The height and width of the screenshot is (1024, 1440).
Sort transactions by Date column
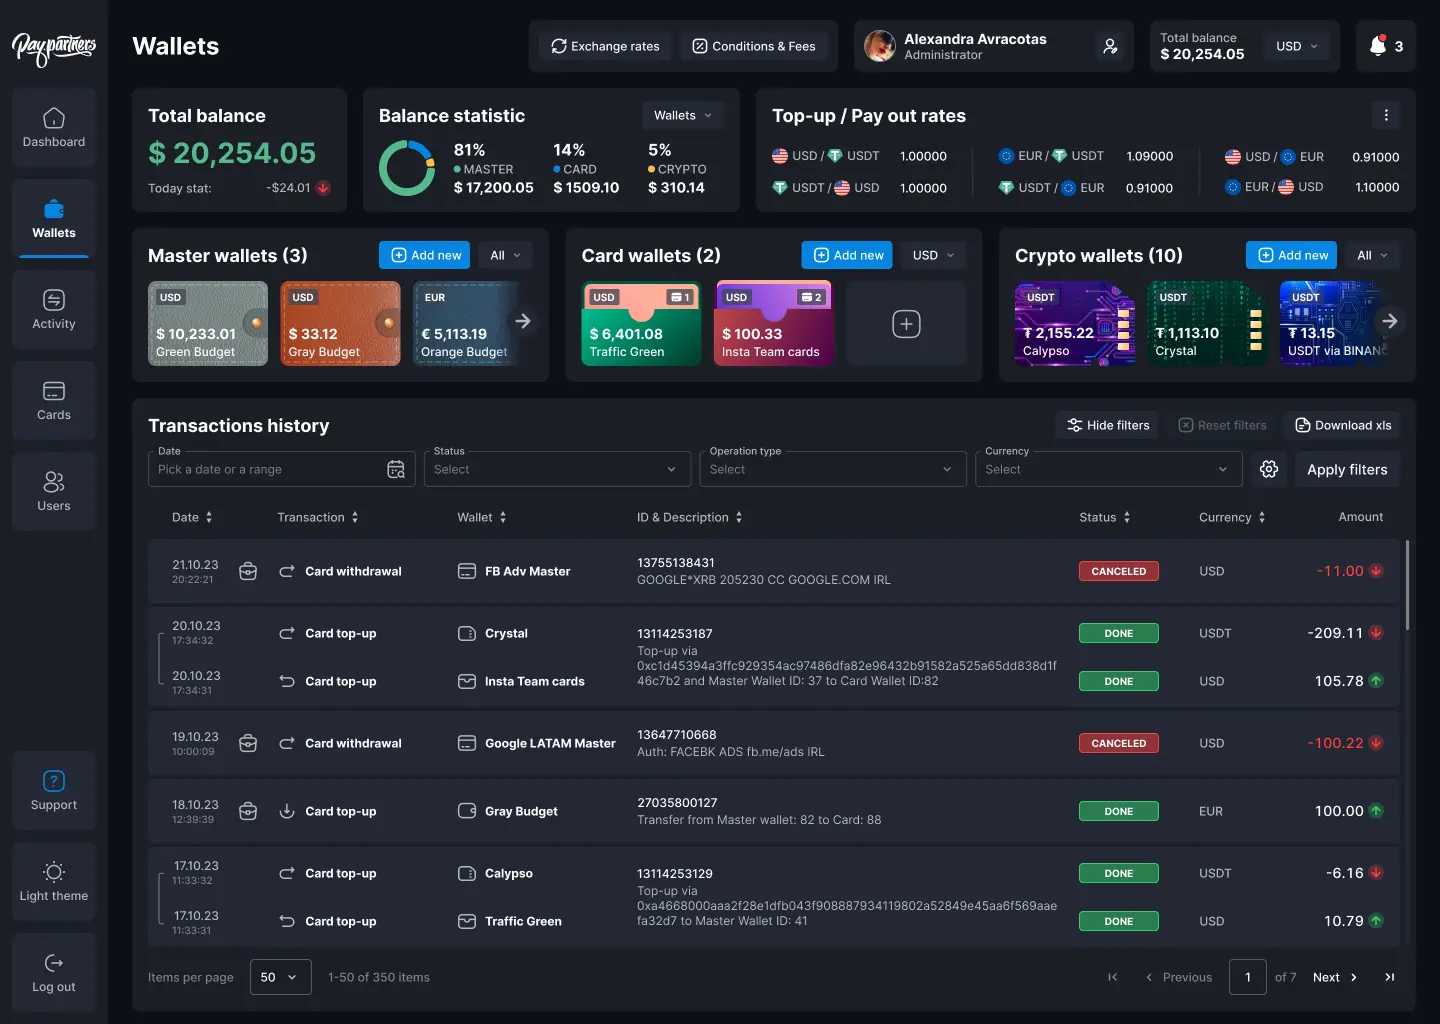pyautogui.click(x=192, y=517)
